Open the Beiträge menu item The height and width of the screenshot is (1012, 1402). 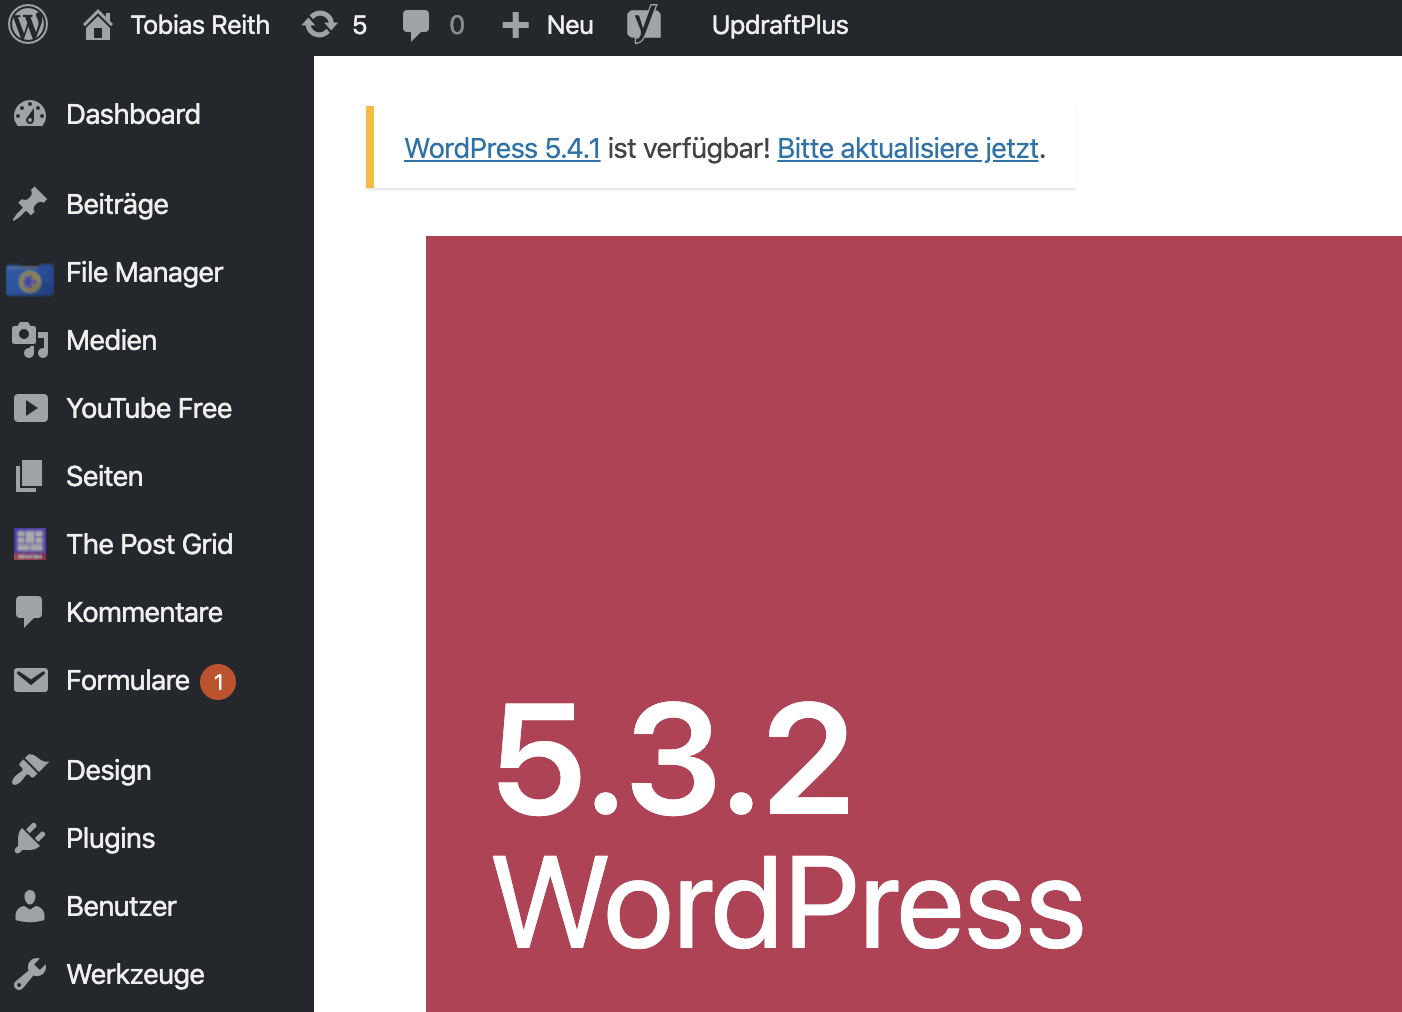(x=117, y=205)
